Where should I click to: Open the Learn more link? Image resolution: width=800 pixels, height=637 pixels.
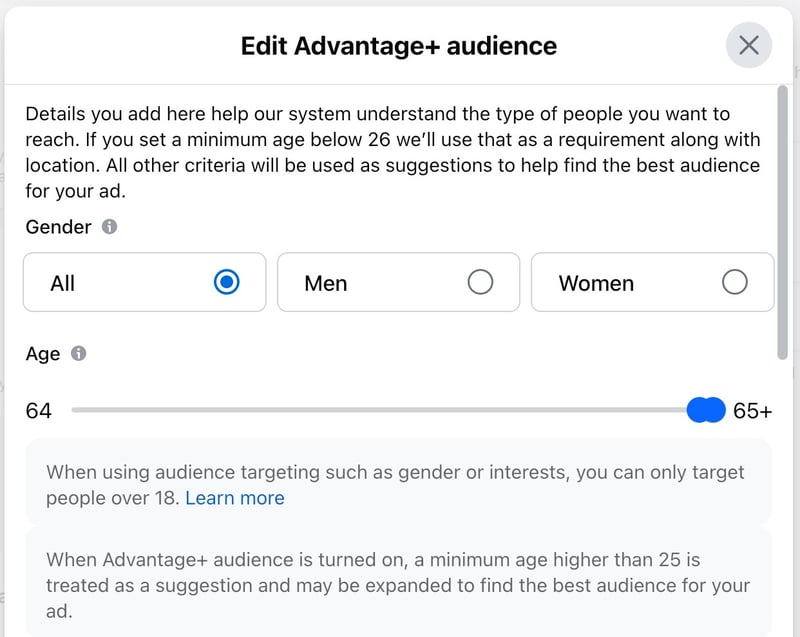tap(235, 497)
